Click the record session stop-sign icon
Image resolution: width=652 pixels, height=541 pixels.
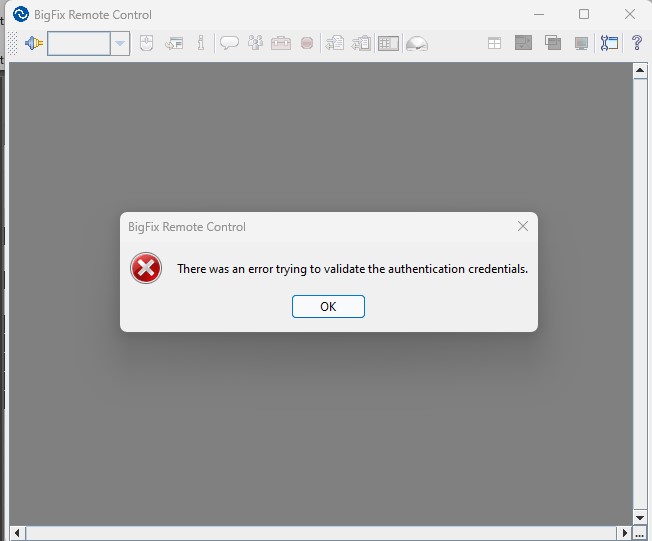(307, 43)
